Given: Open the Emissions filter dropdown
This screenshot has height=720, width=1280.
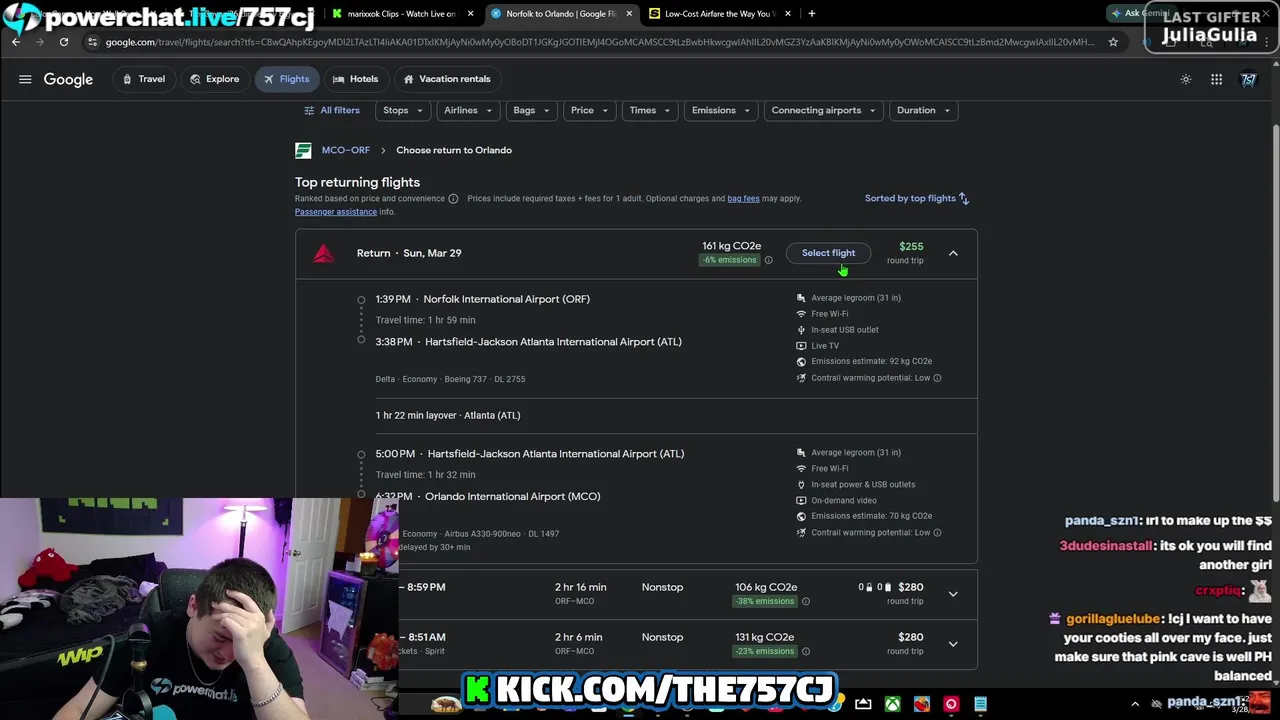Looking at the screenshot, I should [721, 110].
